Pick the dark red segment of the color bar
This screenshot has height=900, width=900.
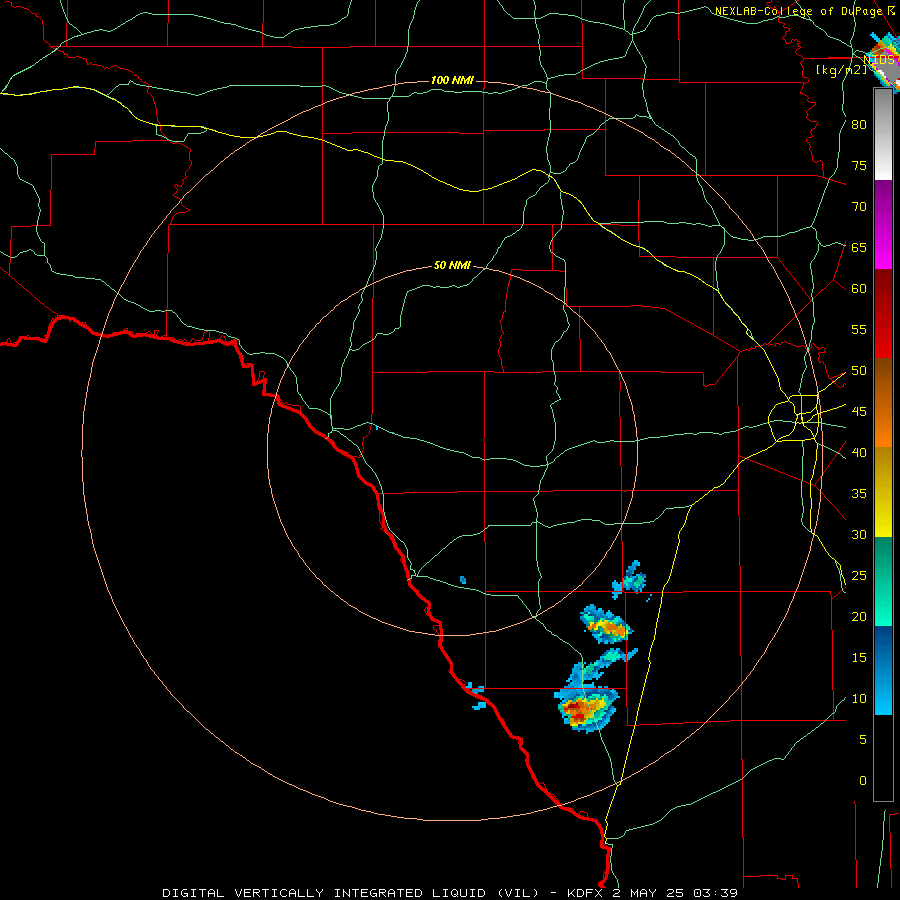[883, 313]
